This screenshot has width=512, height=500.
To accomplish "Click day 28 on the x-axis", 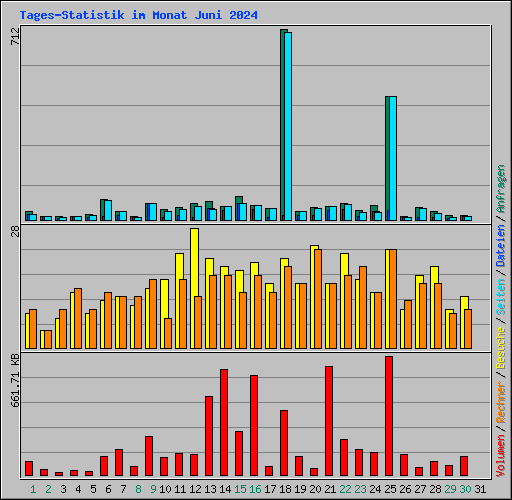I will click(435, 489).
